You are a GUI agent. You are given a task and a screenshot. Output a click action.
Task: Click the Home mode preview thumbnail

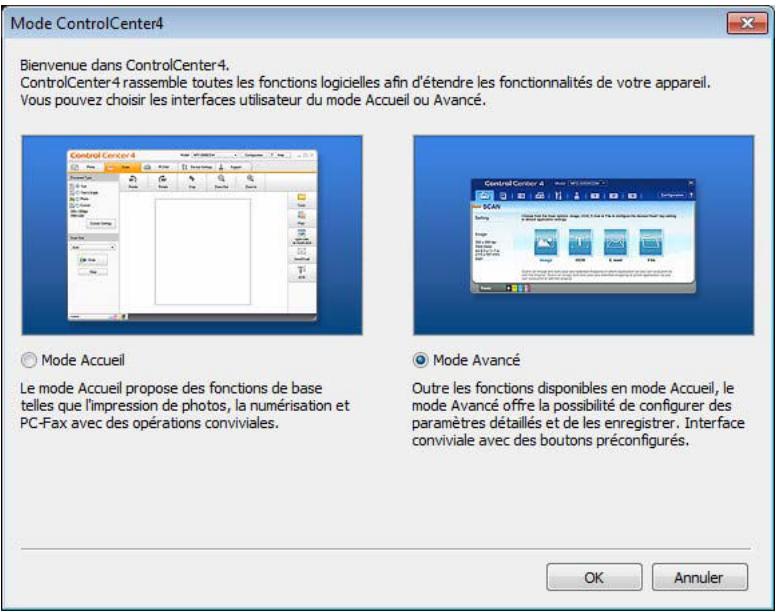[x=192, y=235]
